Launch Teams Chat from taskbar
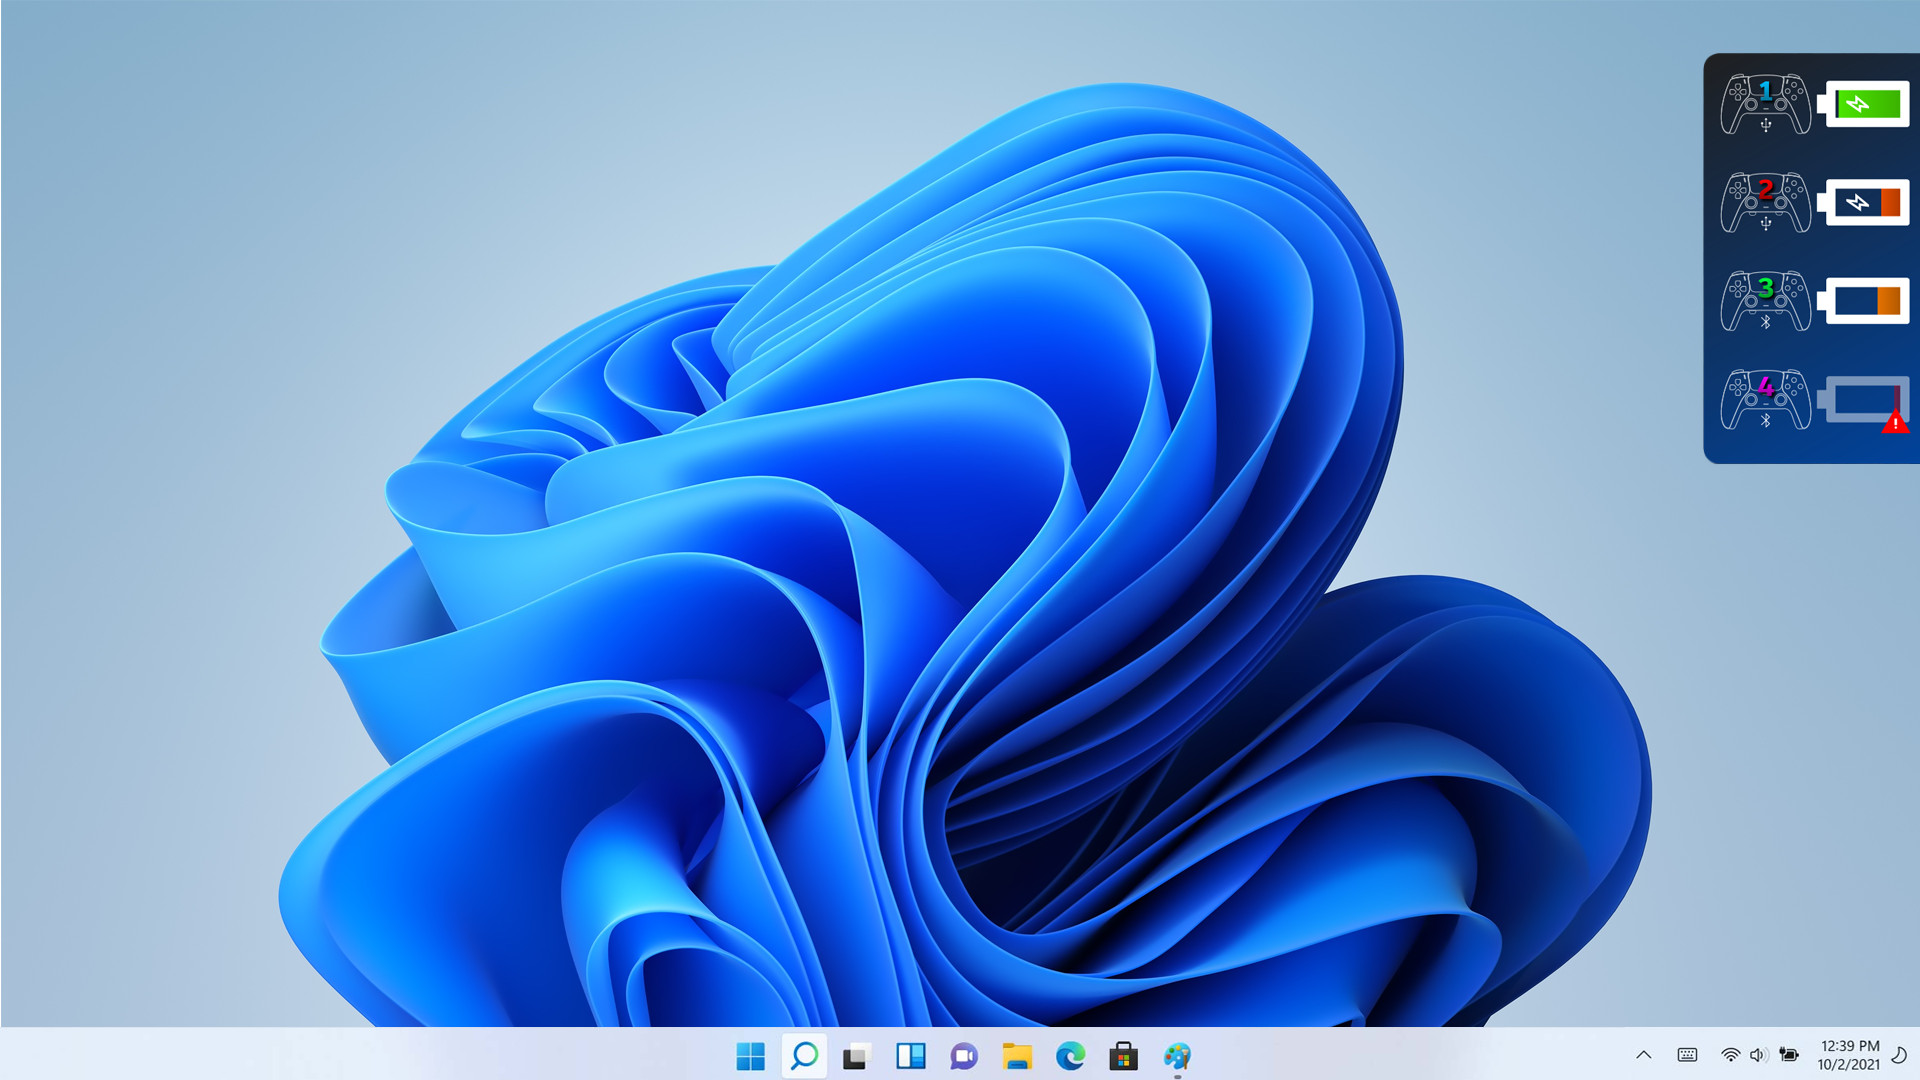 click(x=963, y=1056)
